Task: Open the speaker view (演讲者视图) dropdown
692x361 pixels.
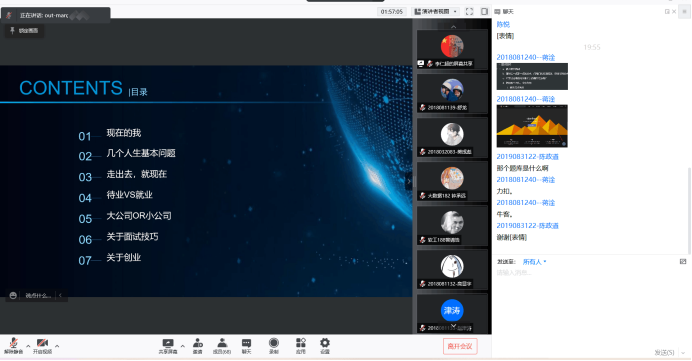Action: pyautogui.click(x=436, y=11)
